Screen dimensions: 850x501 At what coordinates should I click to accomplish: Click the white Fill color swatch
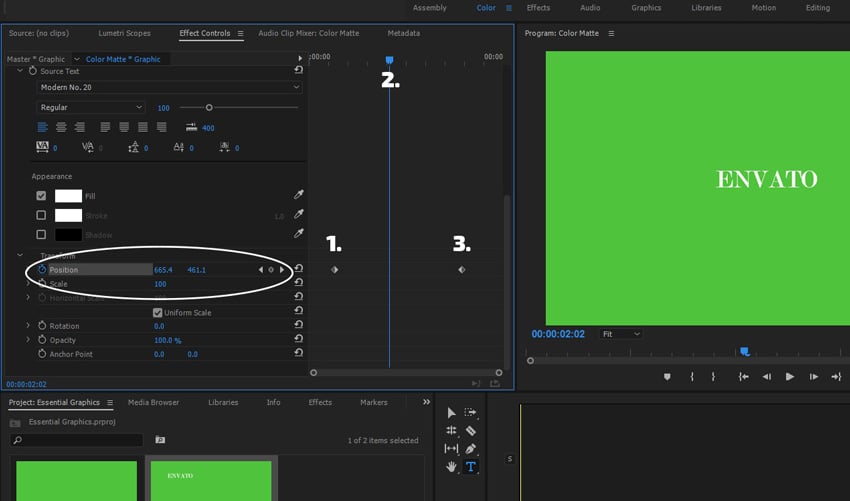click(68, 196)
